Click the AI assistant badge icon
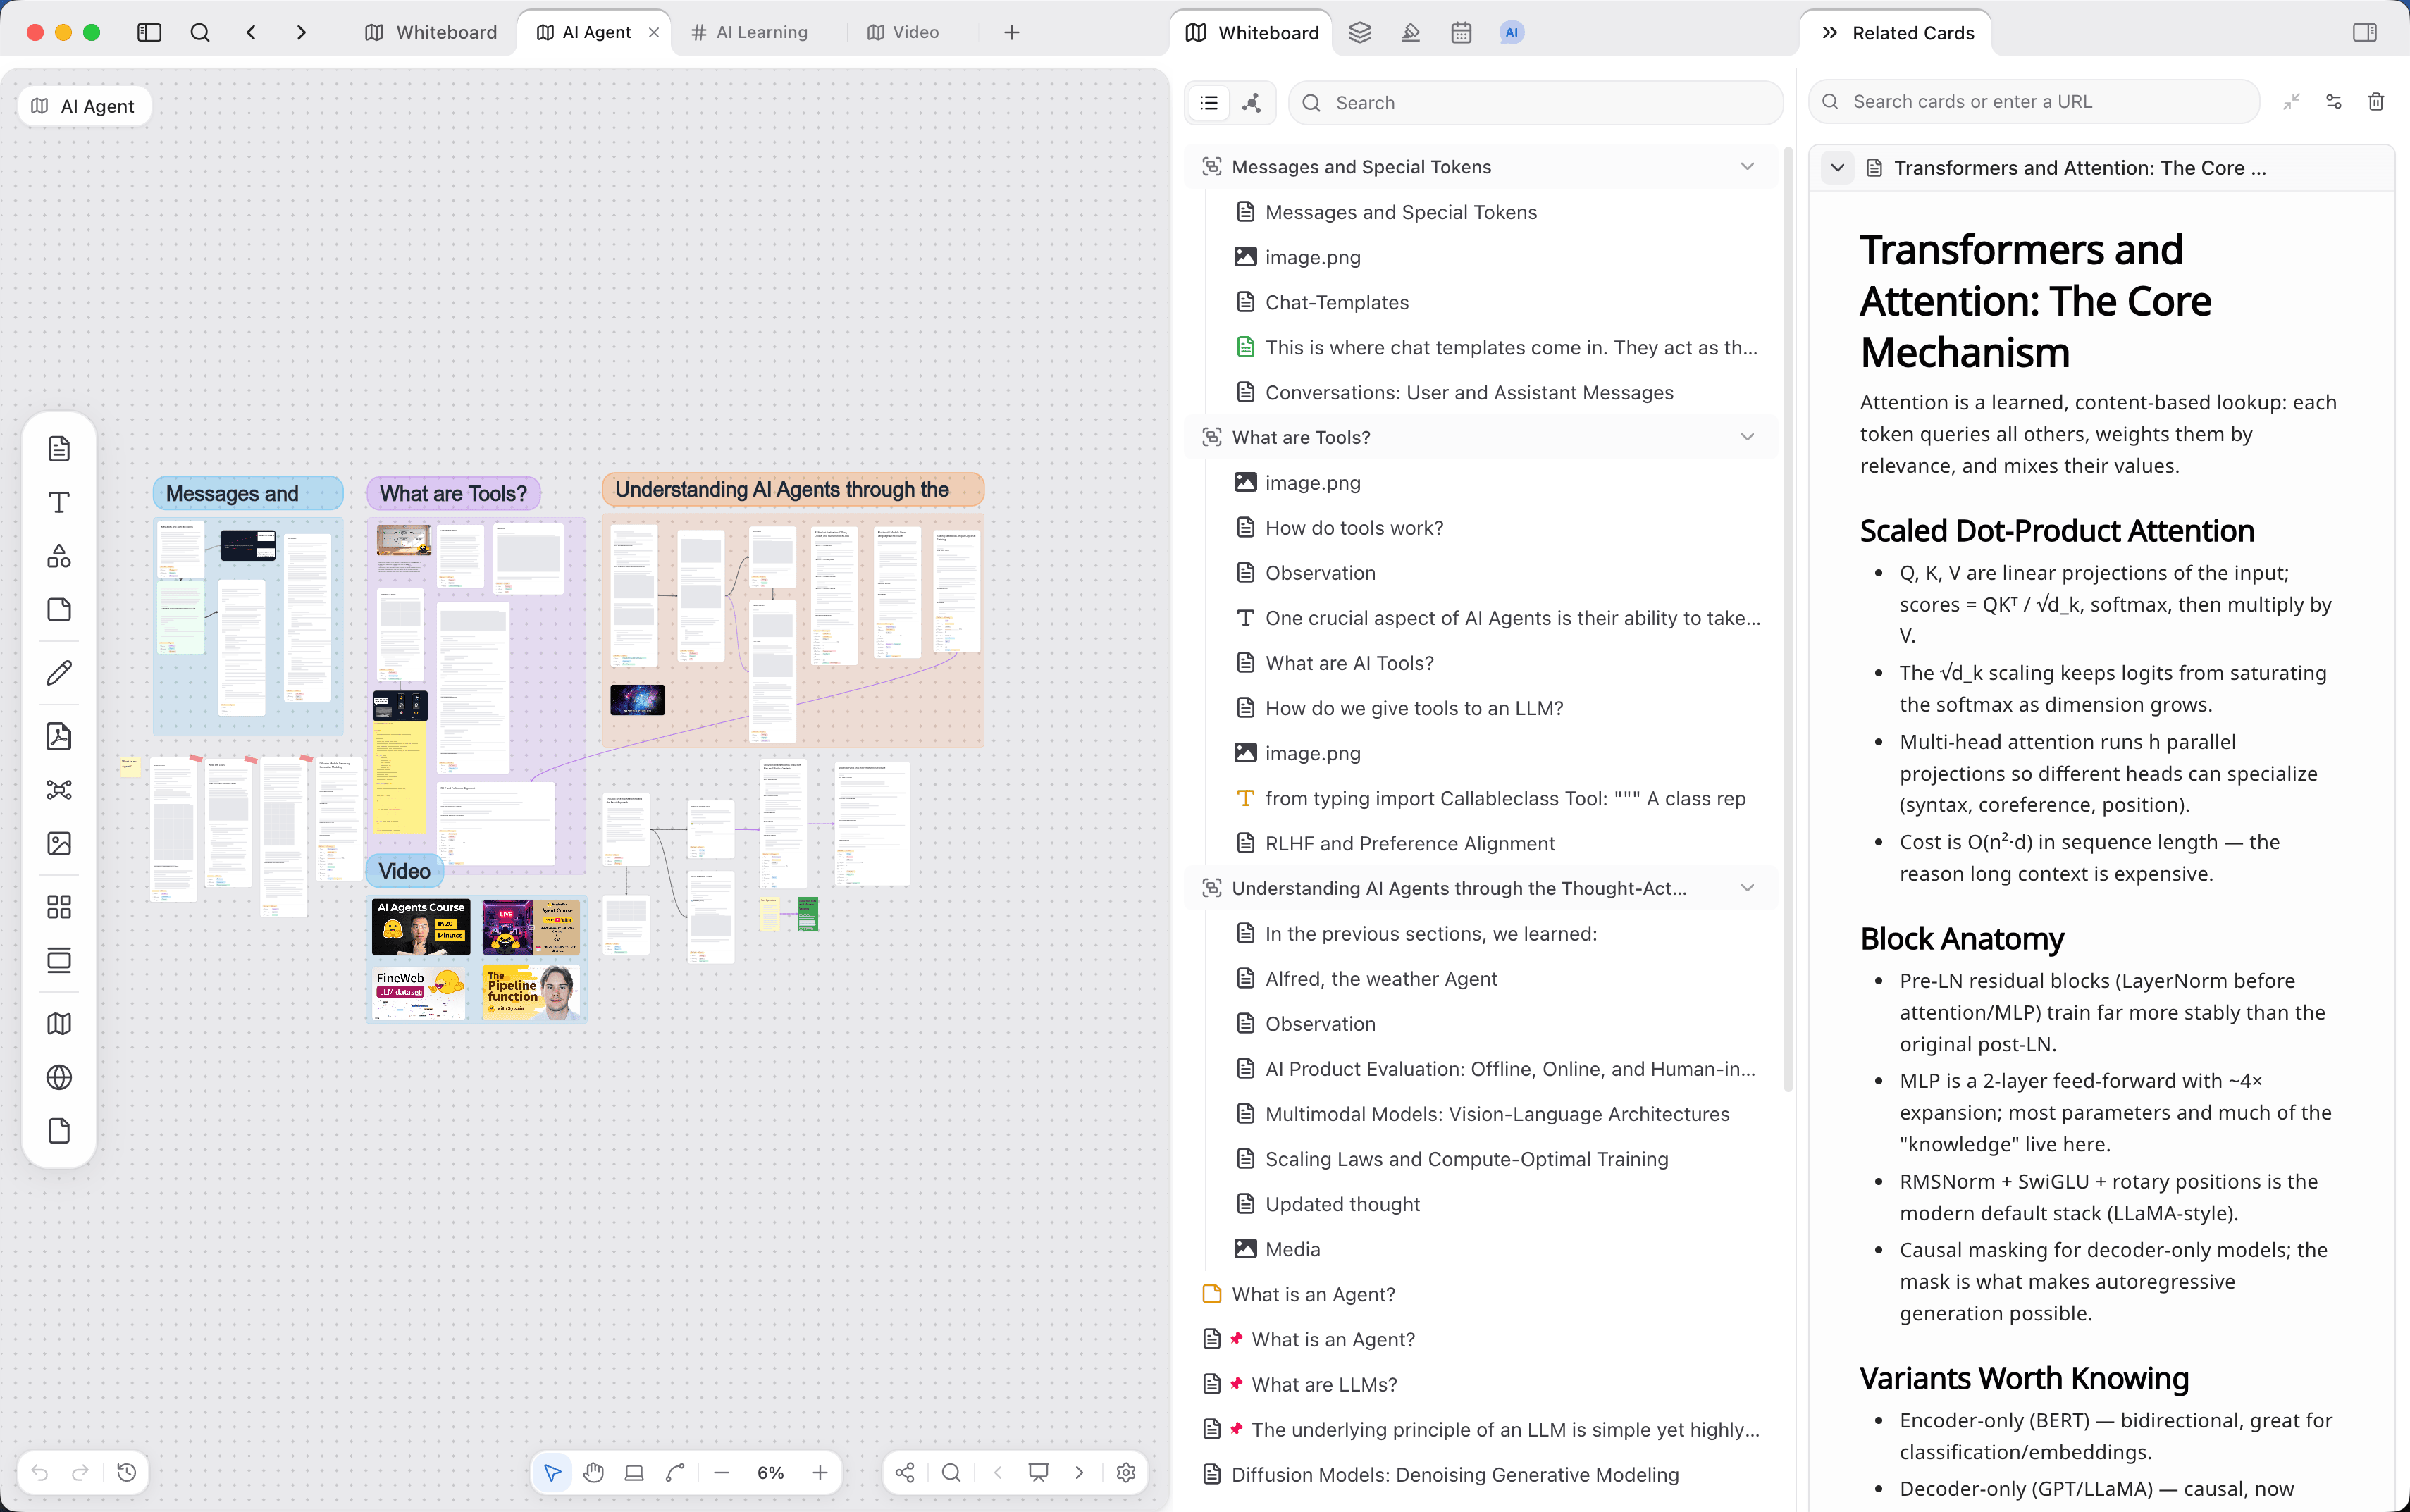The image size is (2410, 1512). tap(1511, 32)
